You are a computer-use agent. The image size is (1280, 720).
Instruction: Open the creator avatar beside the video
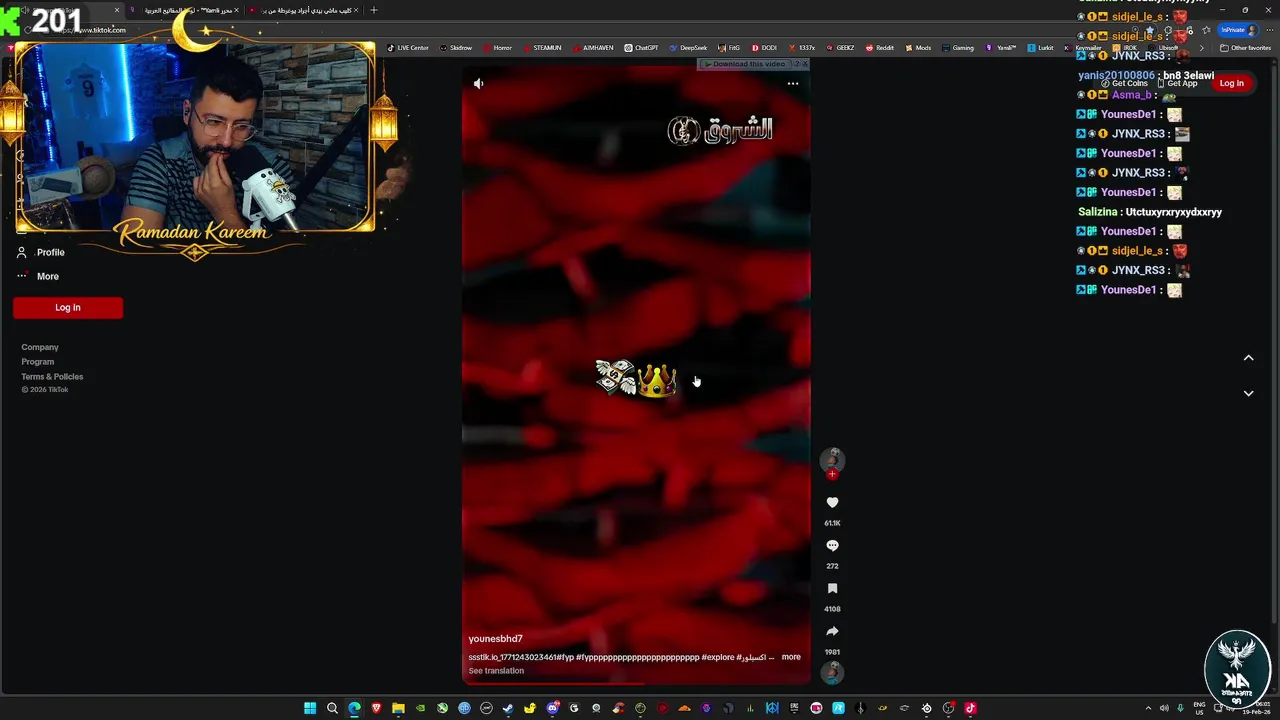[832, 459]
